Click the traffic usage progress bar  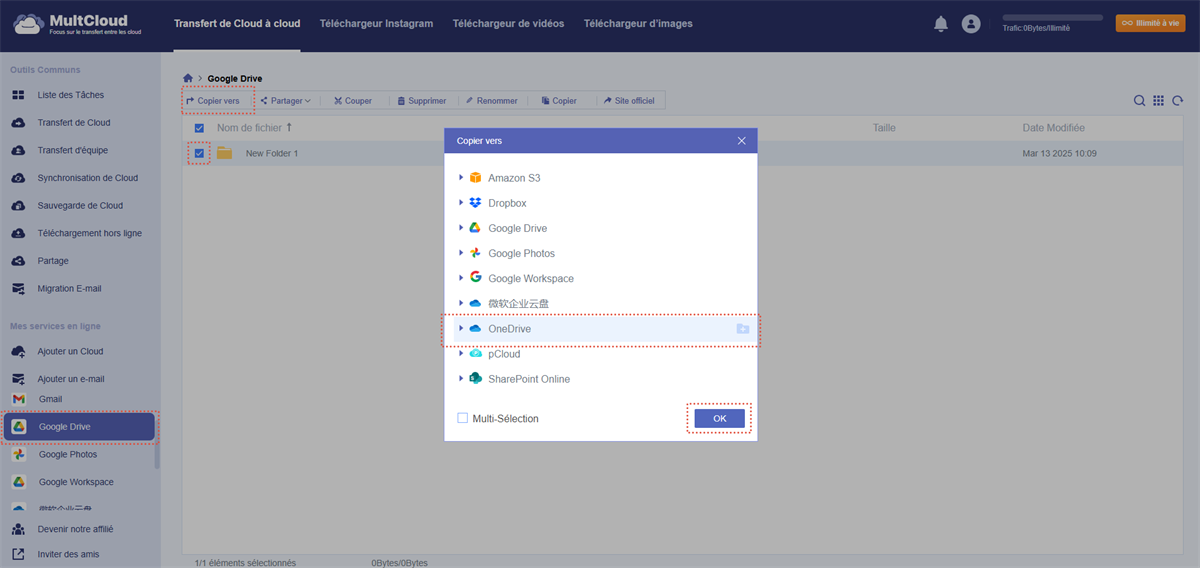coord(1052,18)
